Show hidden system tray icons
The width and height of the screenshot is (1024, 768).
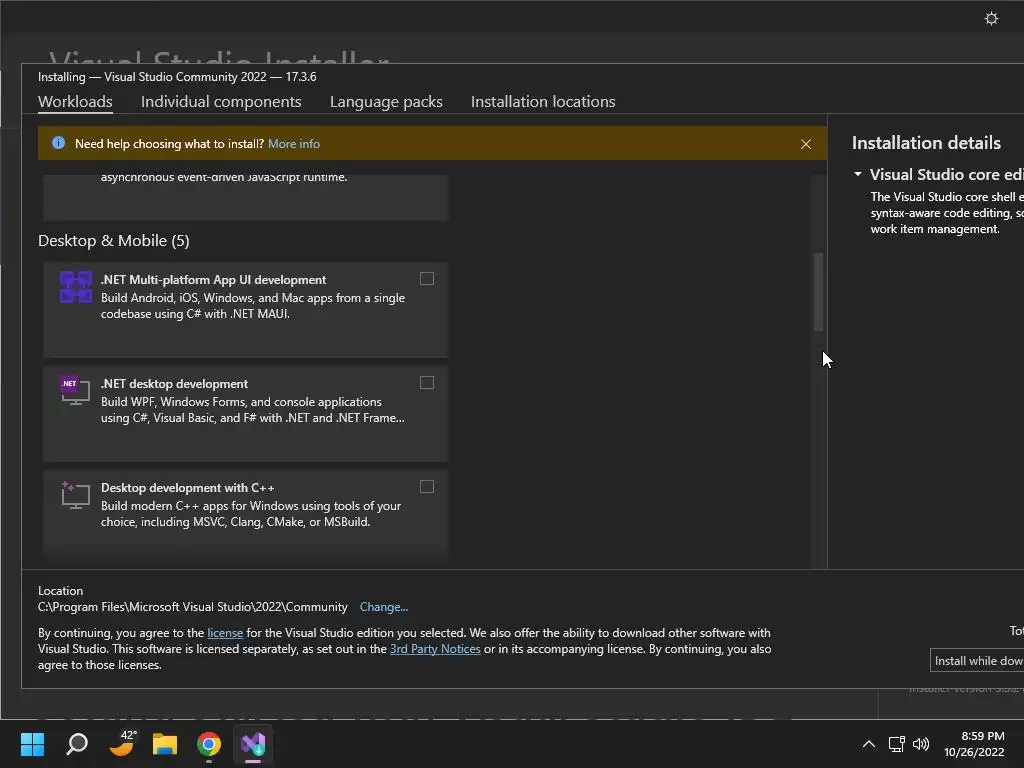tap(869, 744)
